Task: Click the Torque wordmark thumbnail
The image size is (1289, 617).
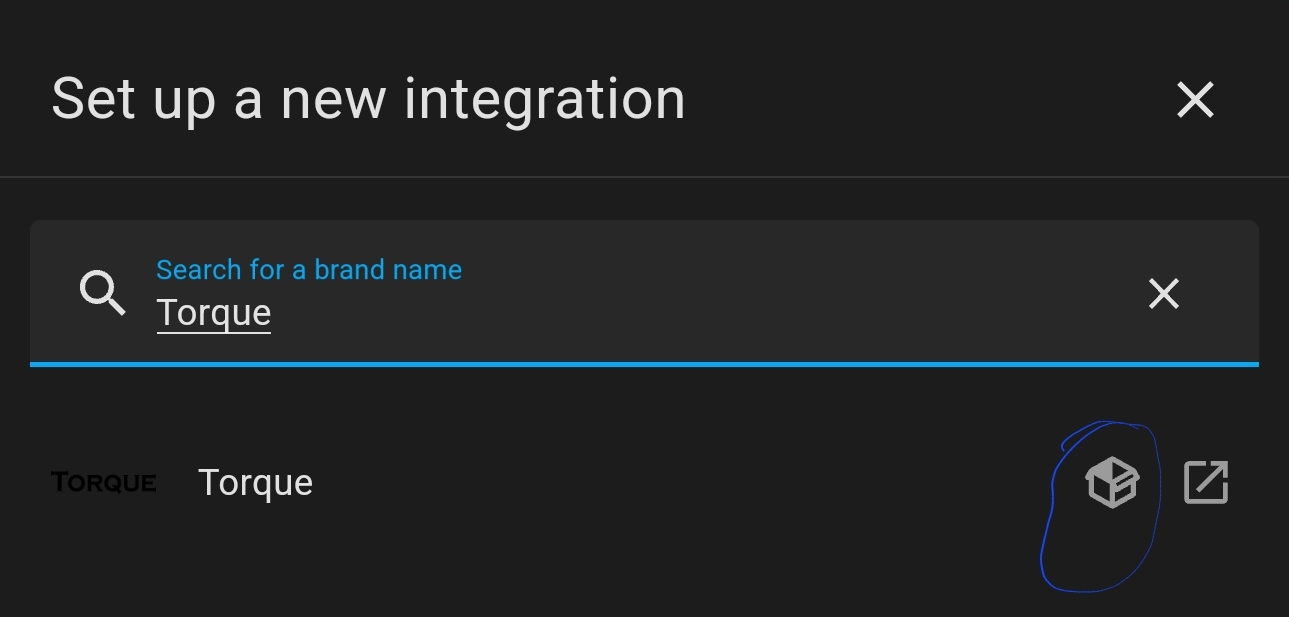Action: tap(103, 482)
